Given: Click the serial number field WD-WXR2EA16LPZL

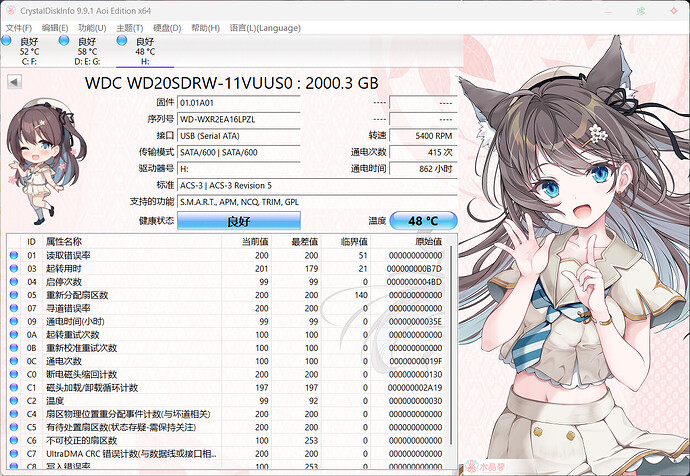Looking at the screenshot, I should 239,119.
